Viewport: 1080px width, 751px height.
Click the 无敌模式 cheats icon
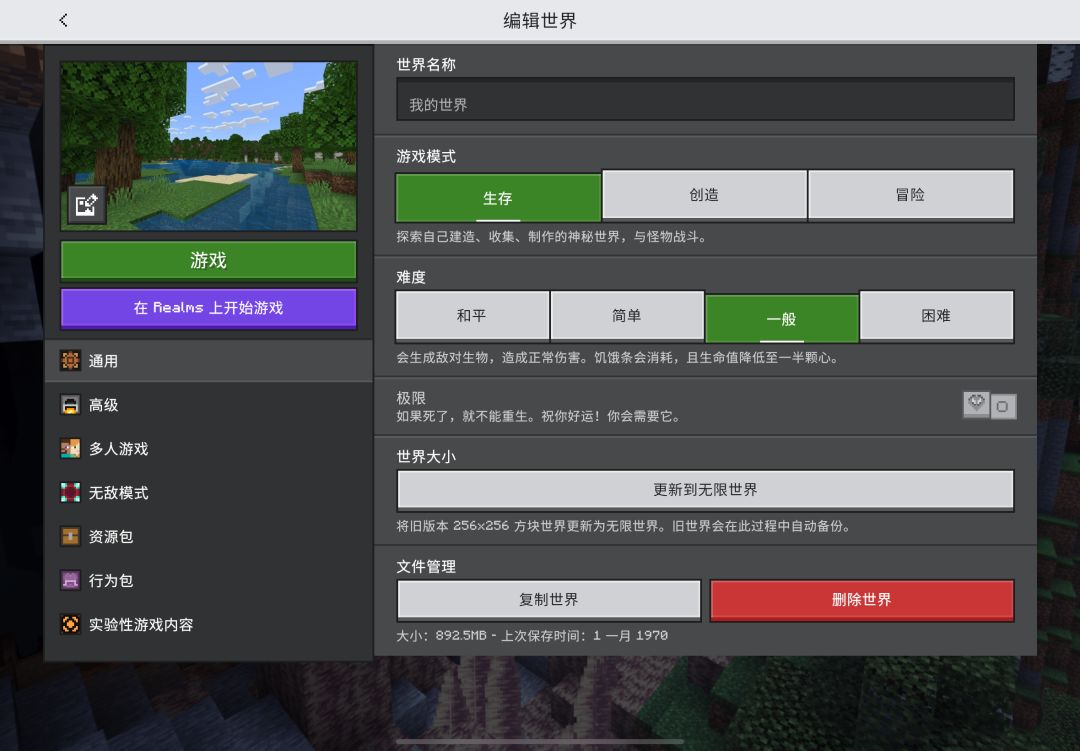coord(70,493)
